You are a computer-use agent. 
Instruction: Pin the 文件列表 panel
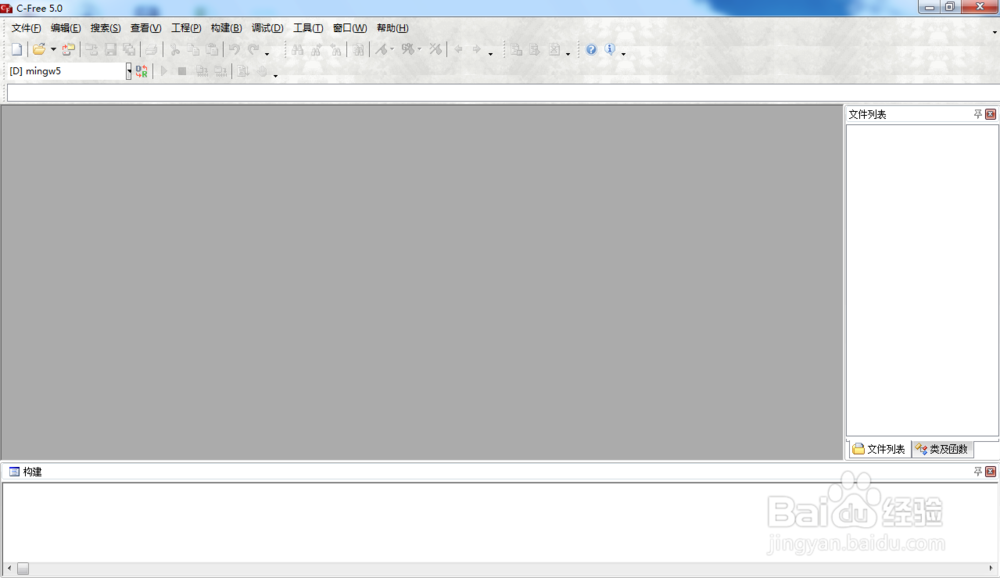pyautogui.click(x=978, y=114)
